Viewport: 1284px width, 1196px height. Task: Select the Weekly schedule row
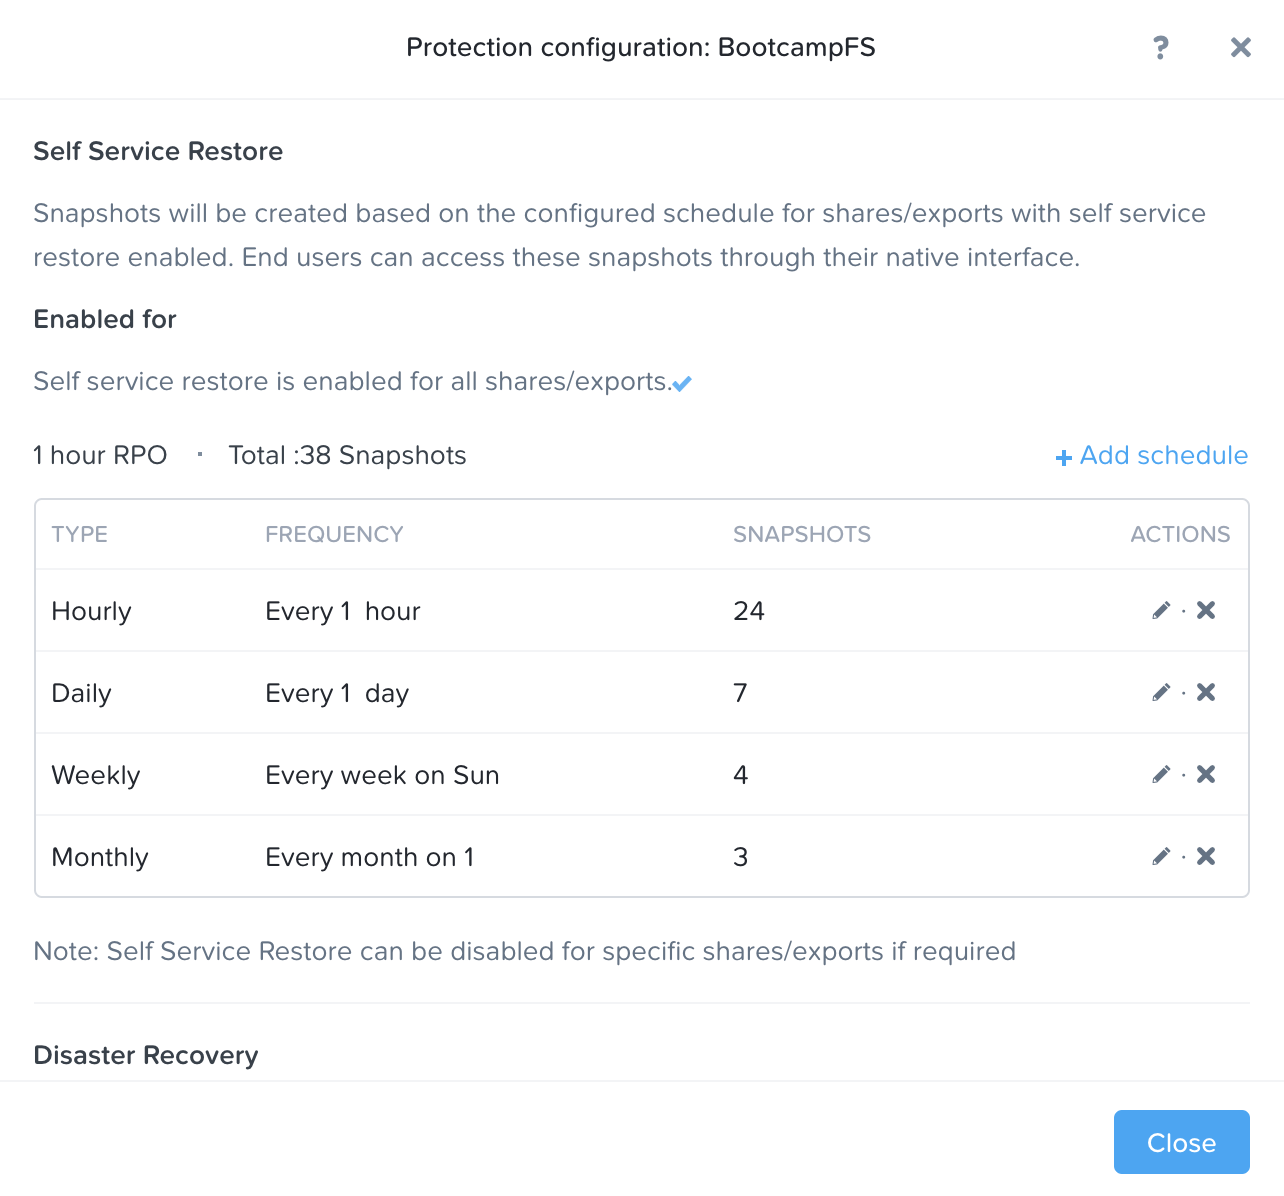pos(642,774)
